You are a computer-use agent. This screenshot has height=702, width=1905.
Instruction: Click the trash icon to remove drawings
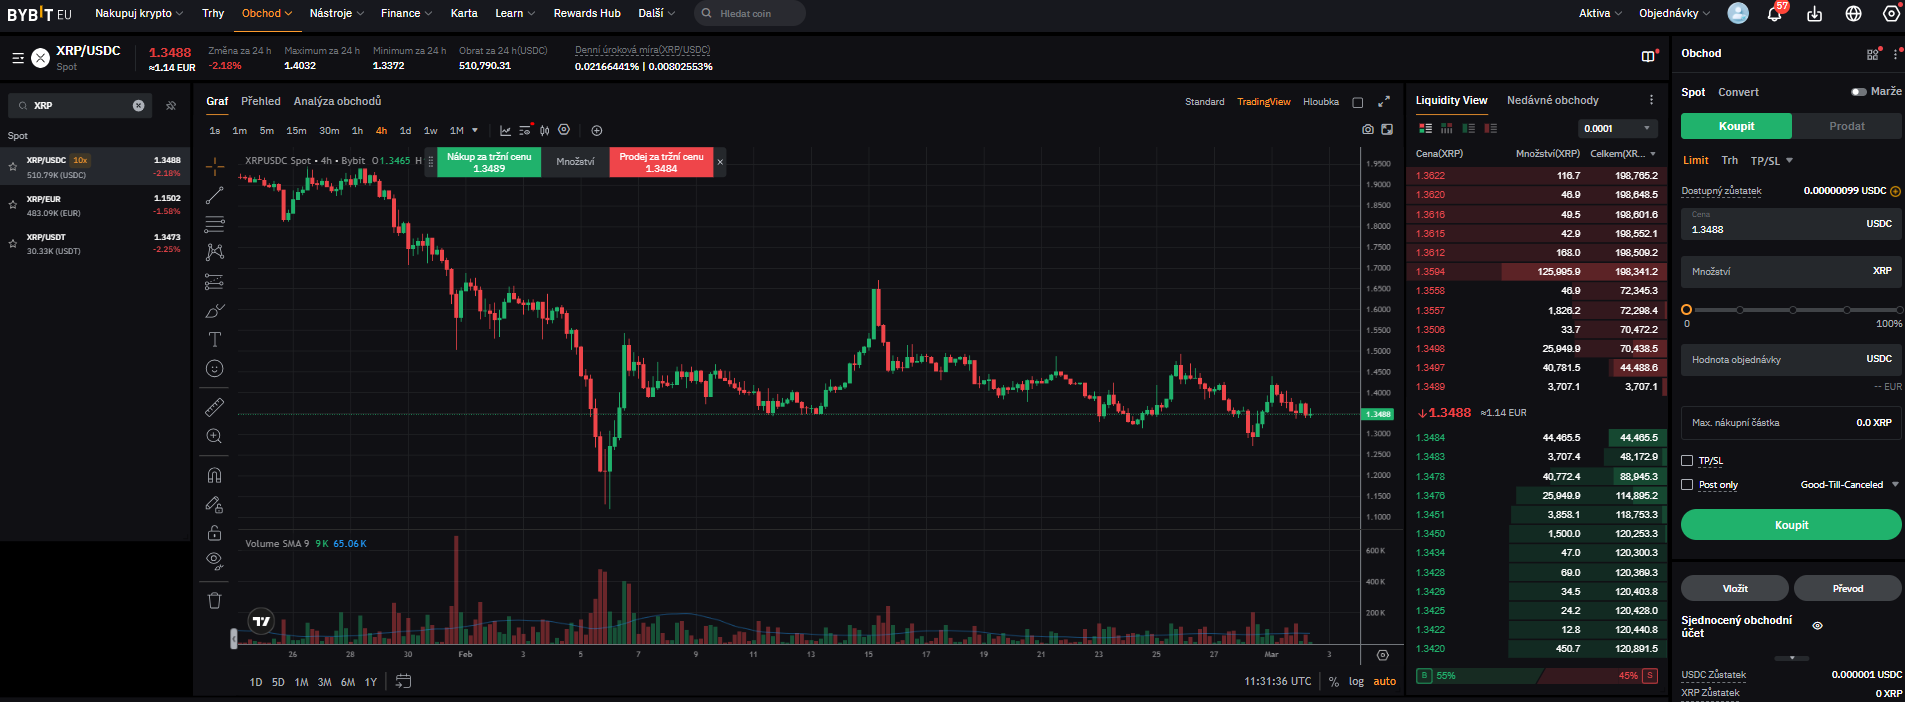point(214,601)
